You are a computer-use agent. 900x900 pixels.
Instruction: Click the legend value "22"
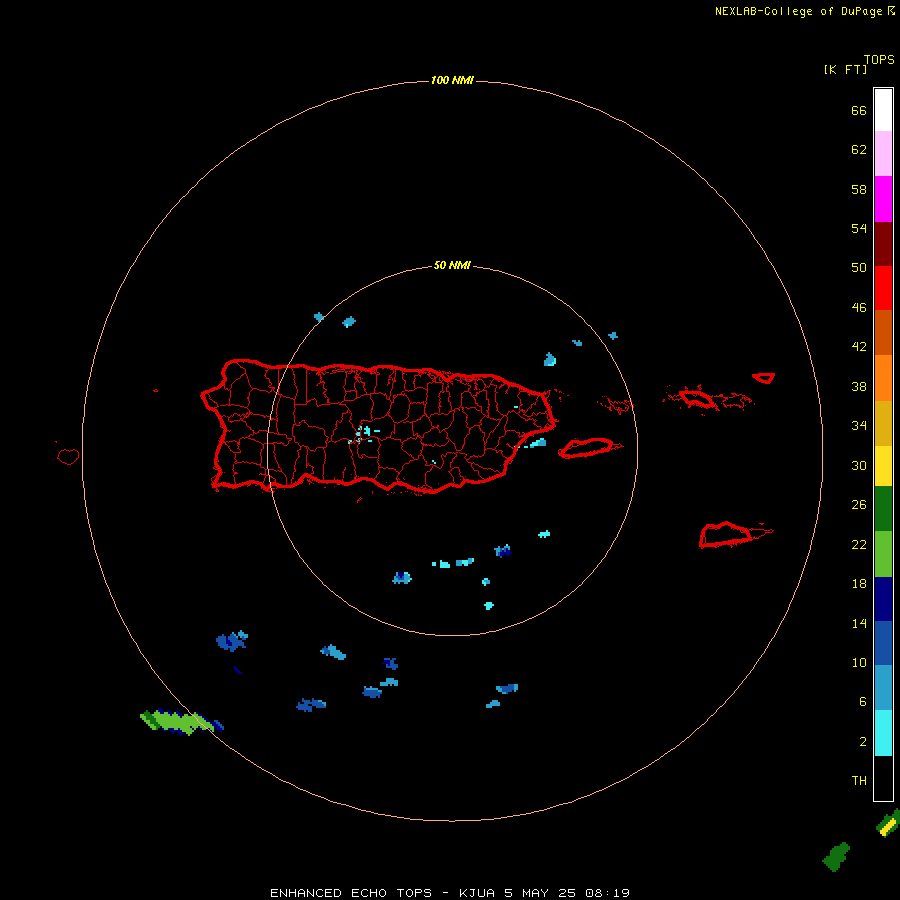pos(859,545)
